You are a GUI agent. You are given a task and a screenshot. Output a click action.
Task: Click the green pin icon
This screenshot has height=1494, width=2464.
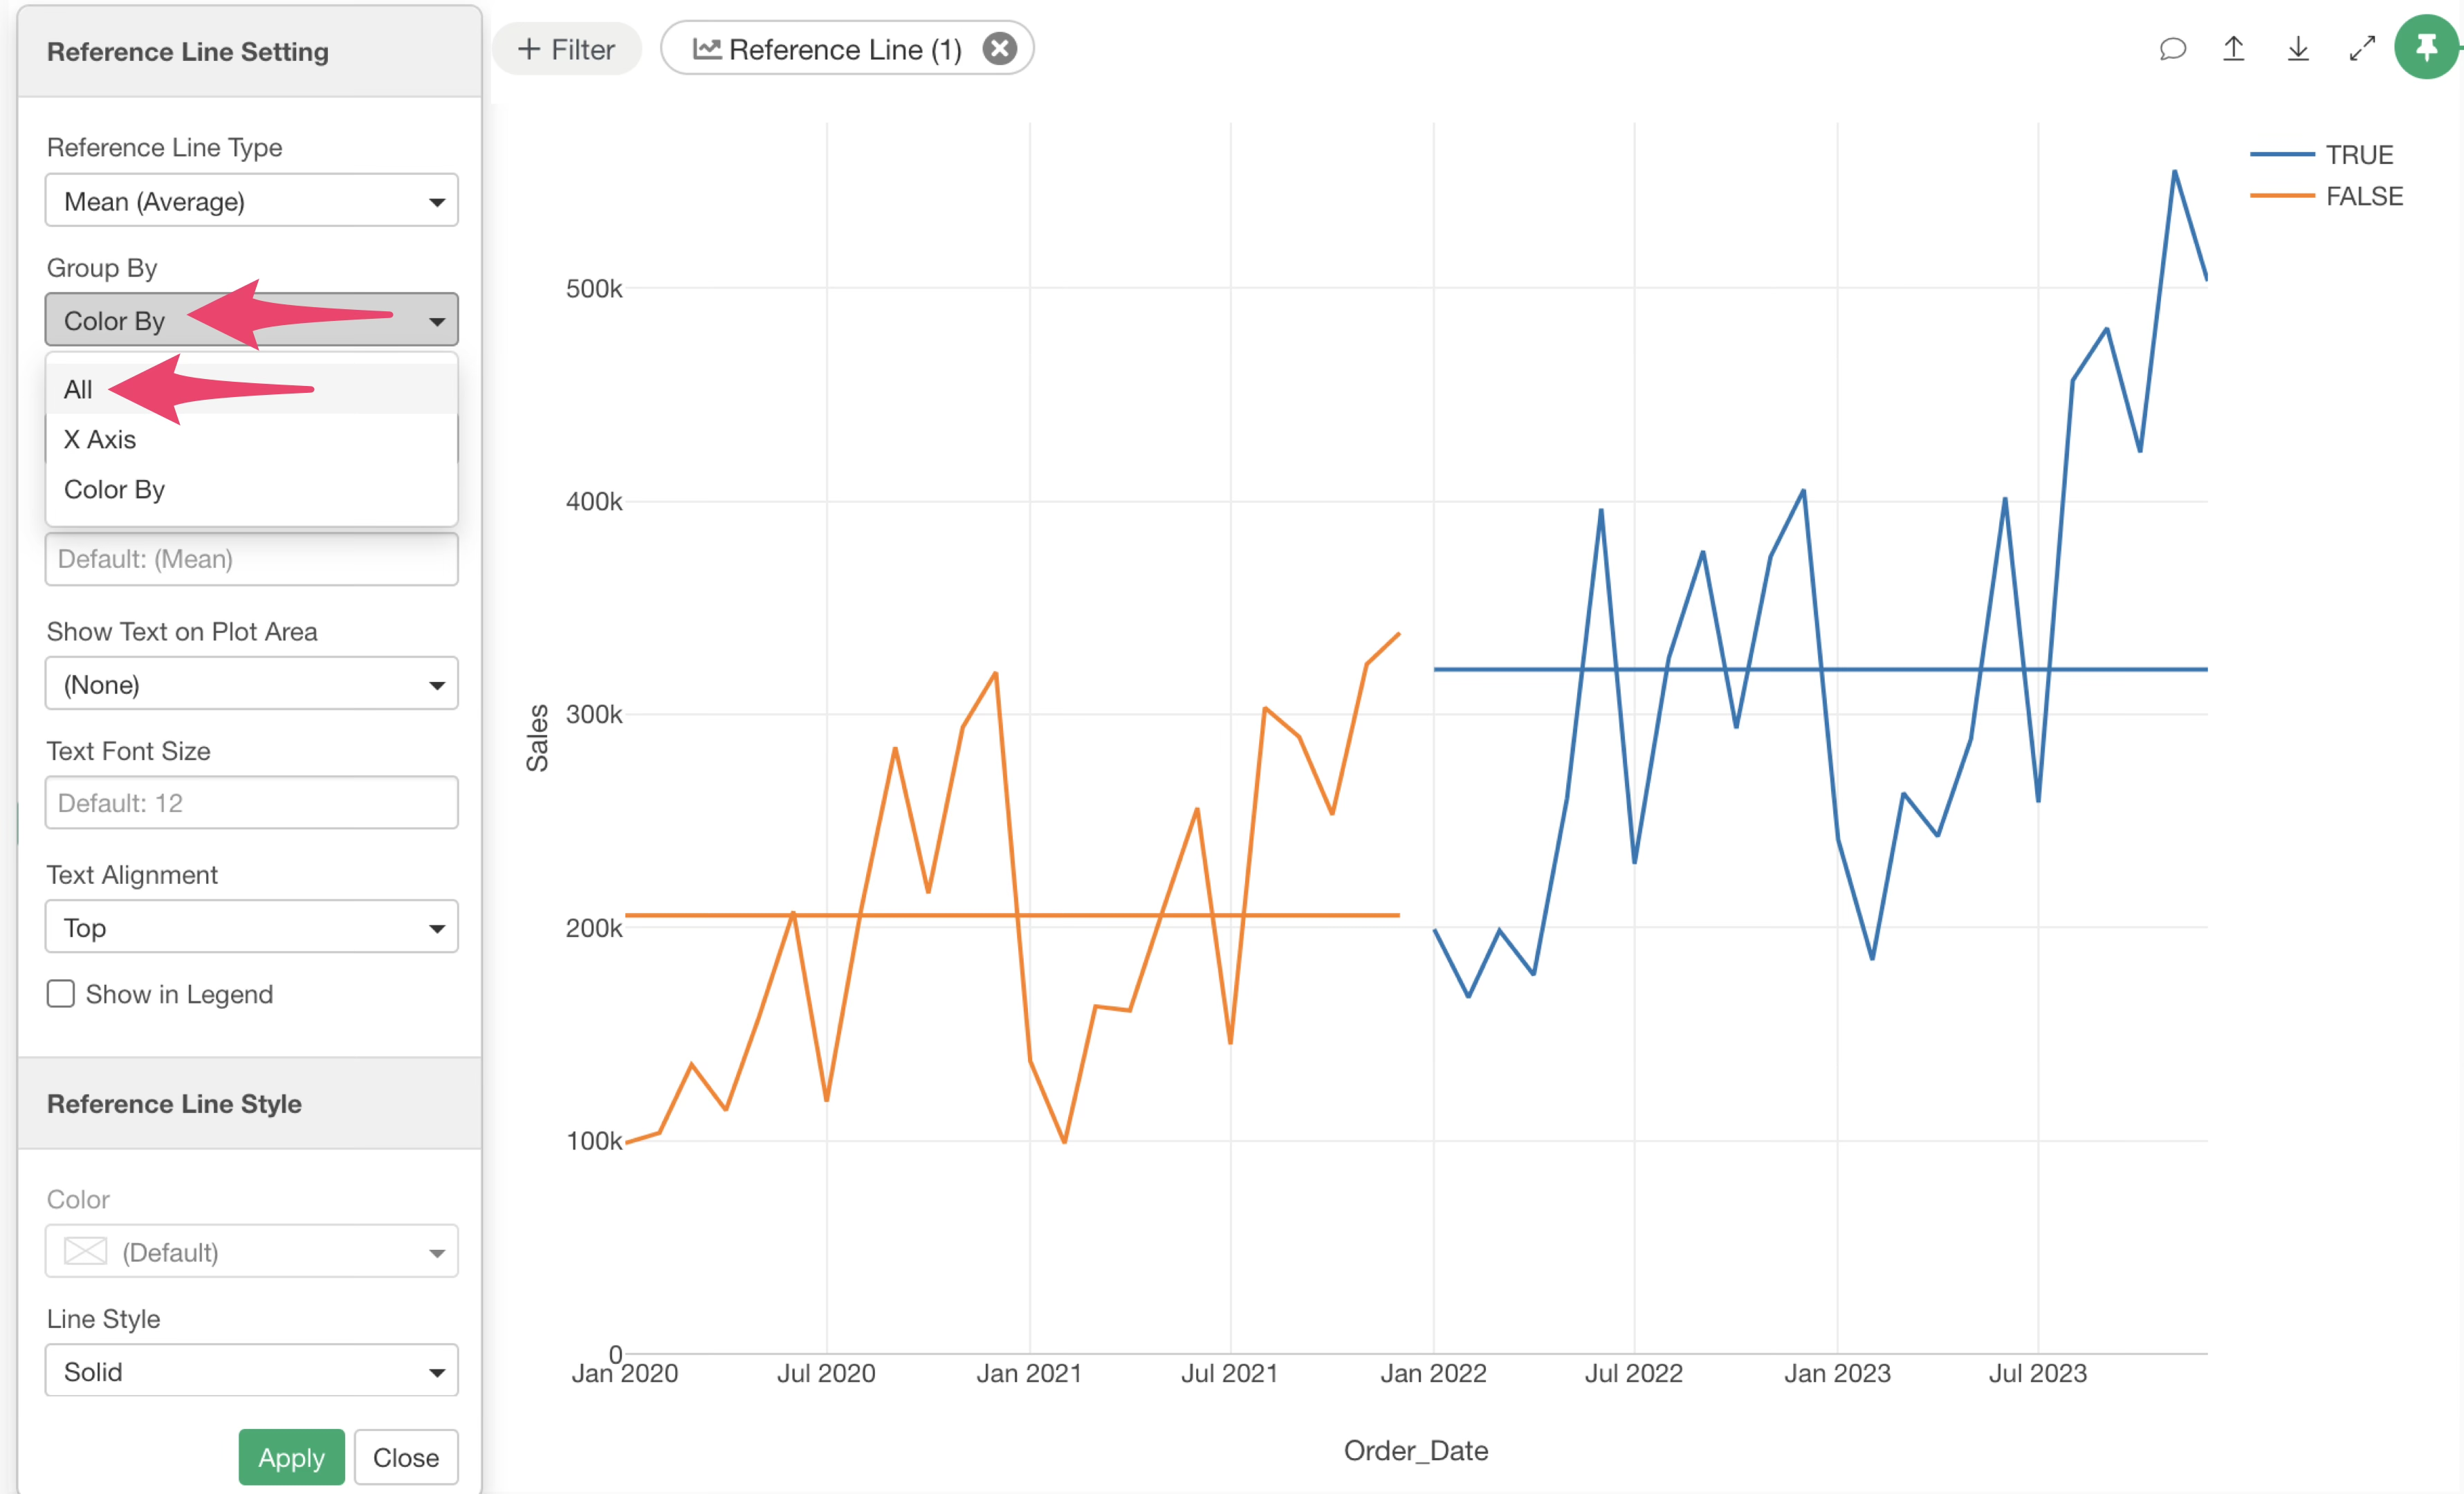2426,47
